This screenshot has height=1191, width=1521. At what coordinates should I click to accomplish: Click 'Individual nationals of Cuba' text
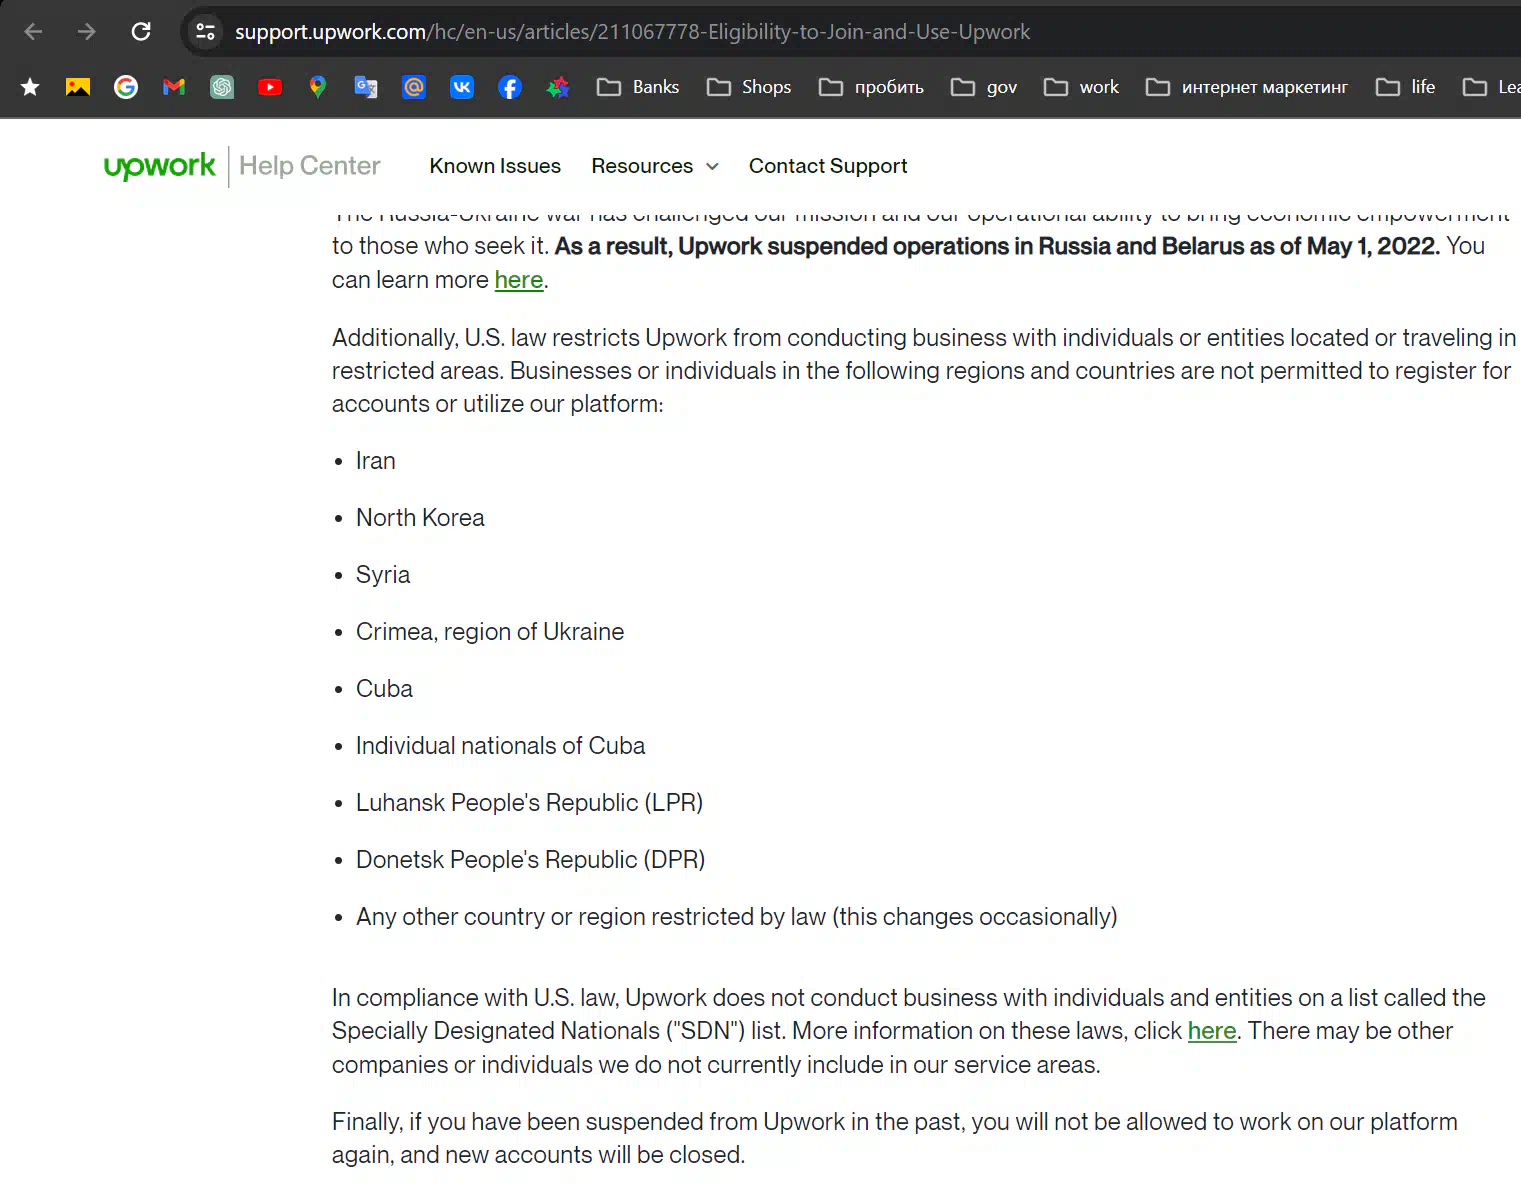click(x=500, y=746)
